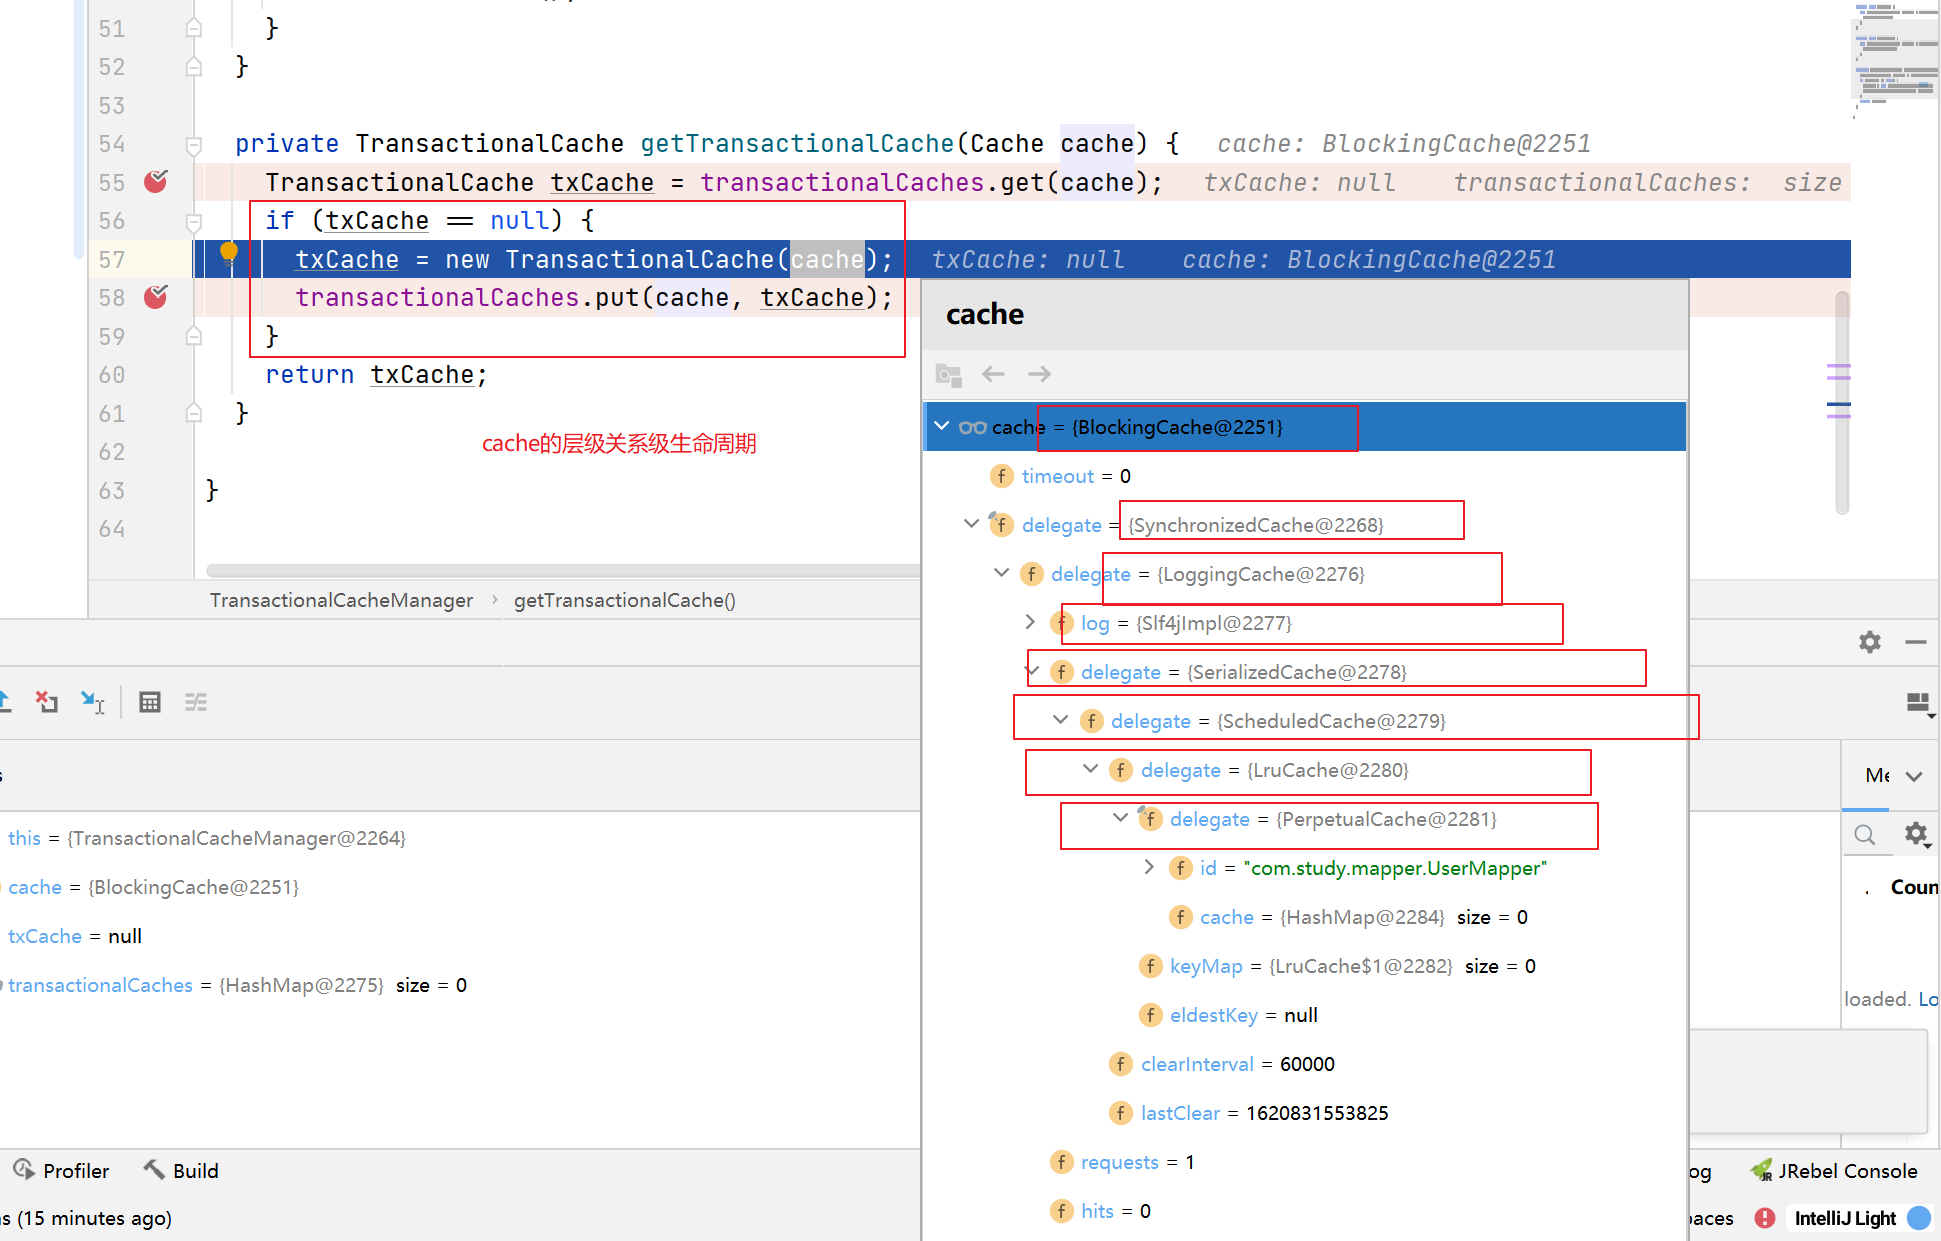Open TransactionalCacheManager breadcrumb
Screen dimensions: 1941x1241
click(x=341, y=600)
